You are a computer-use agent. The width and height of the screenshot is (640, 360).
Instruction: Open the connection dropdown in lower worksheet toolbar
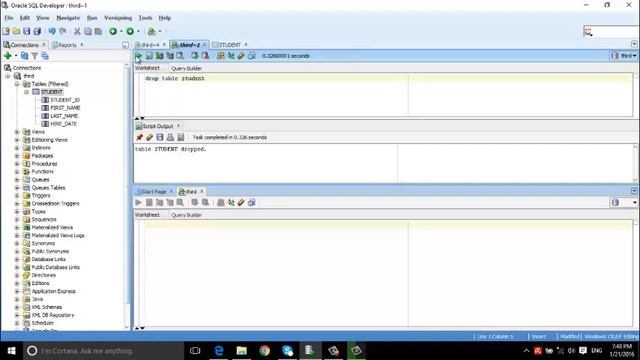[x=624, y=202]
